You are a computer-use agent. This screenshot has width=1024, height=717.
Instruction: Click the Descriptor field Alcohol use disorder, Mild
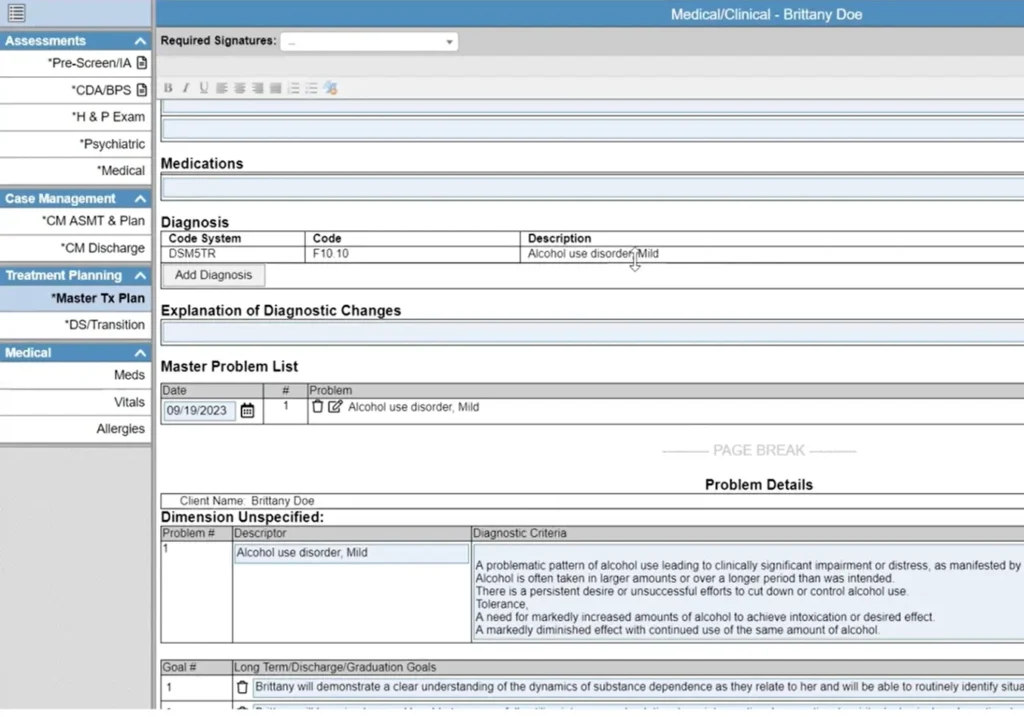[x=351, y=553]
